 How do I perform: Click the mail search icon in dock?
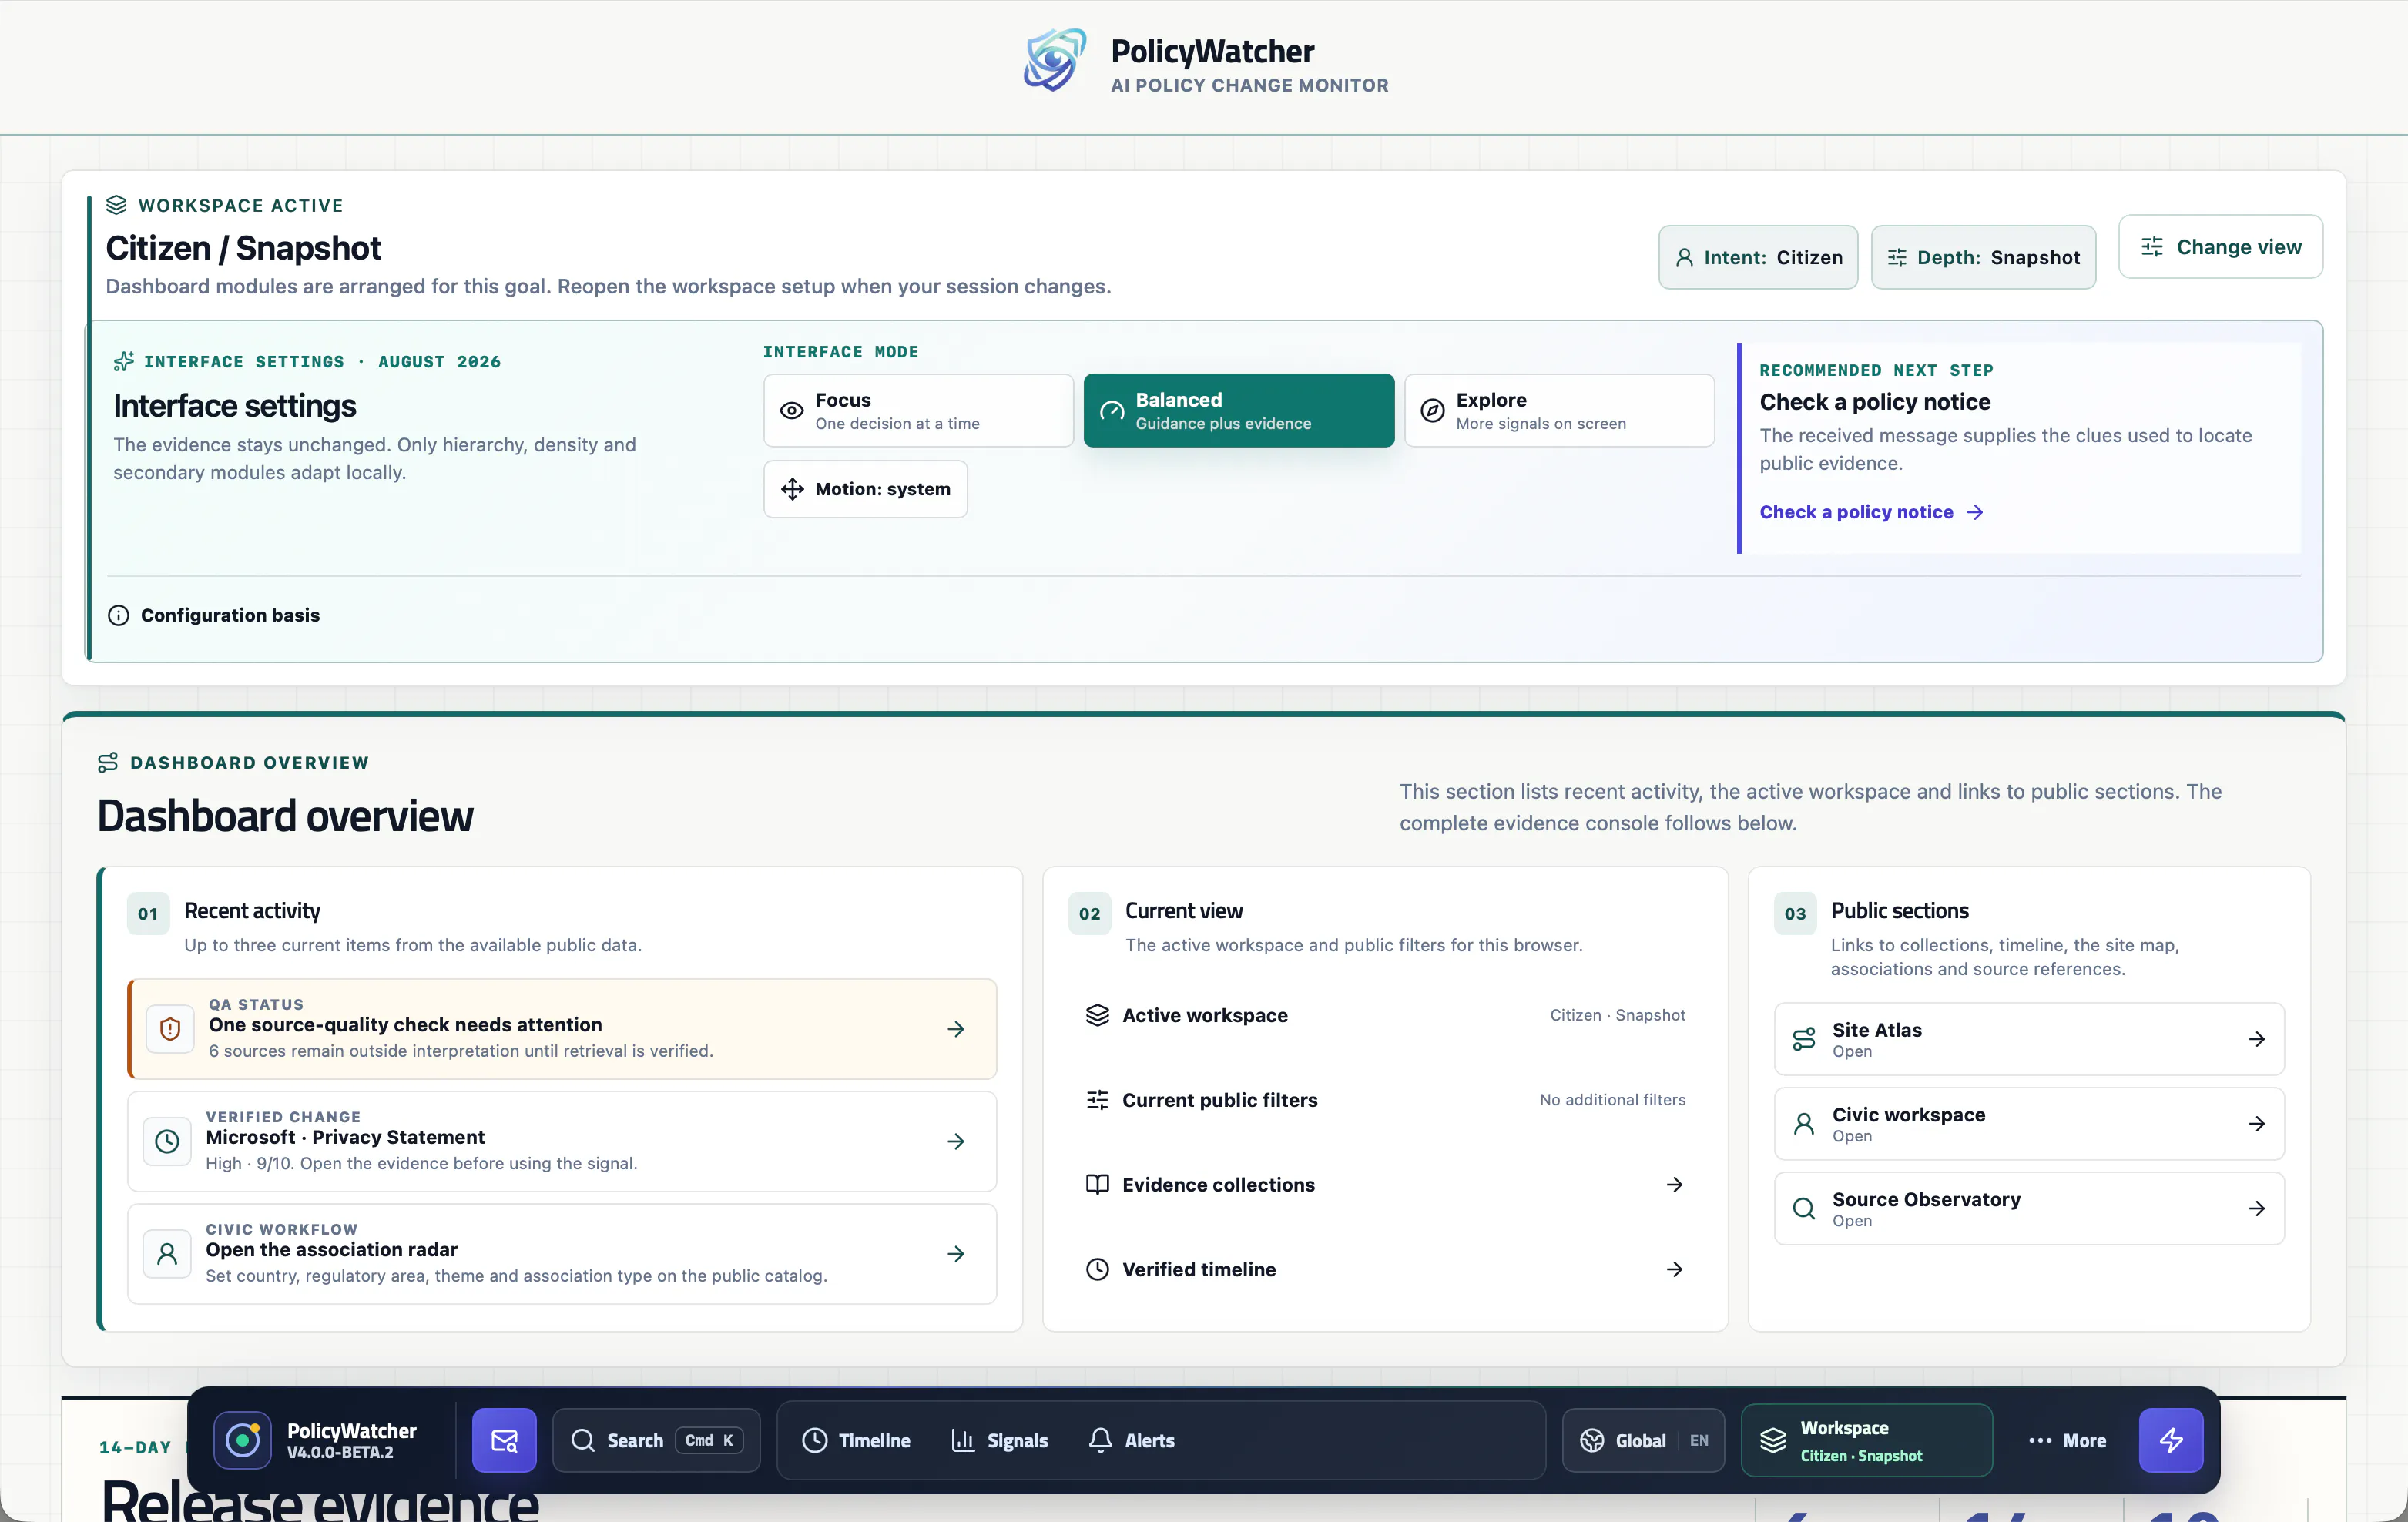[504, 1440]
